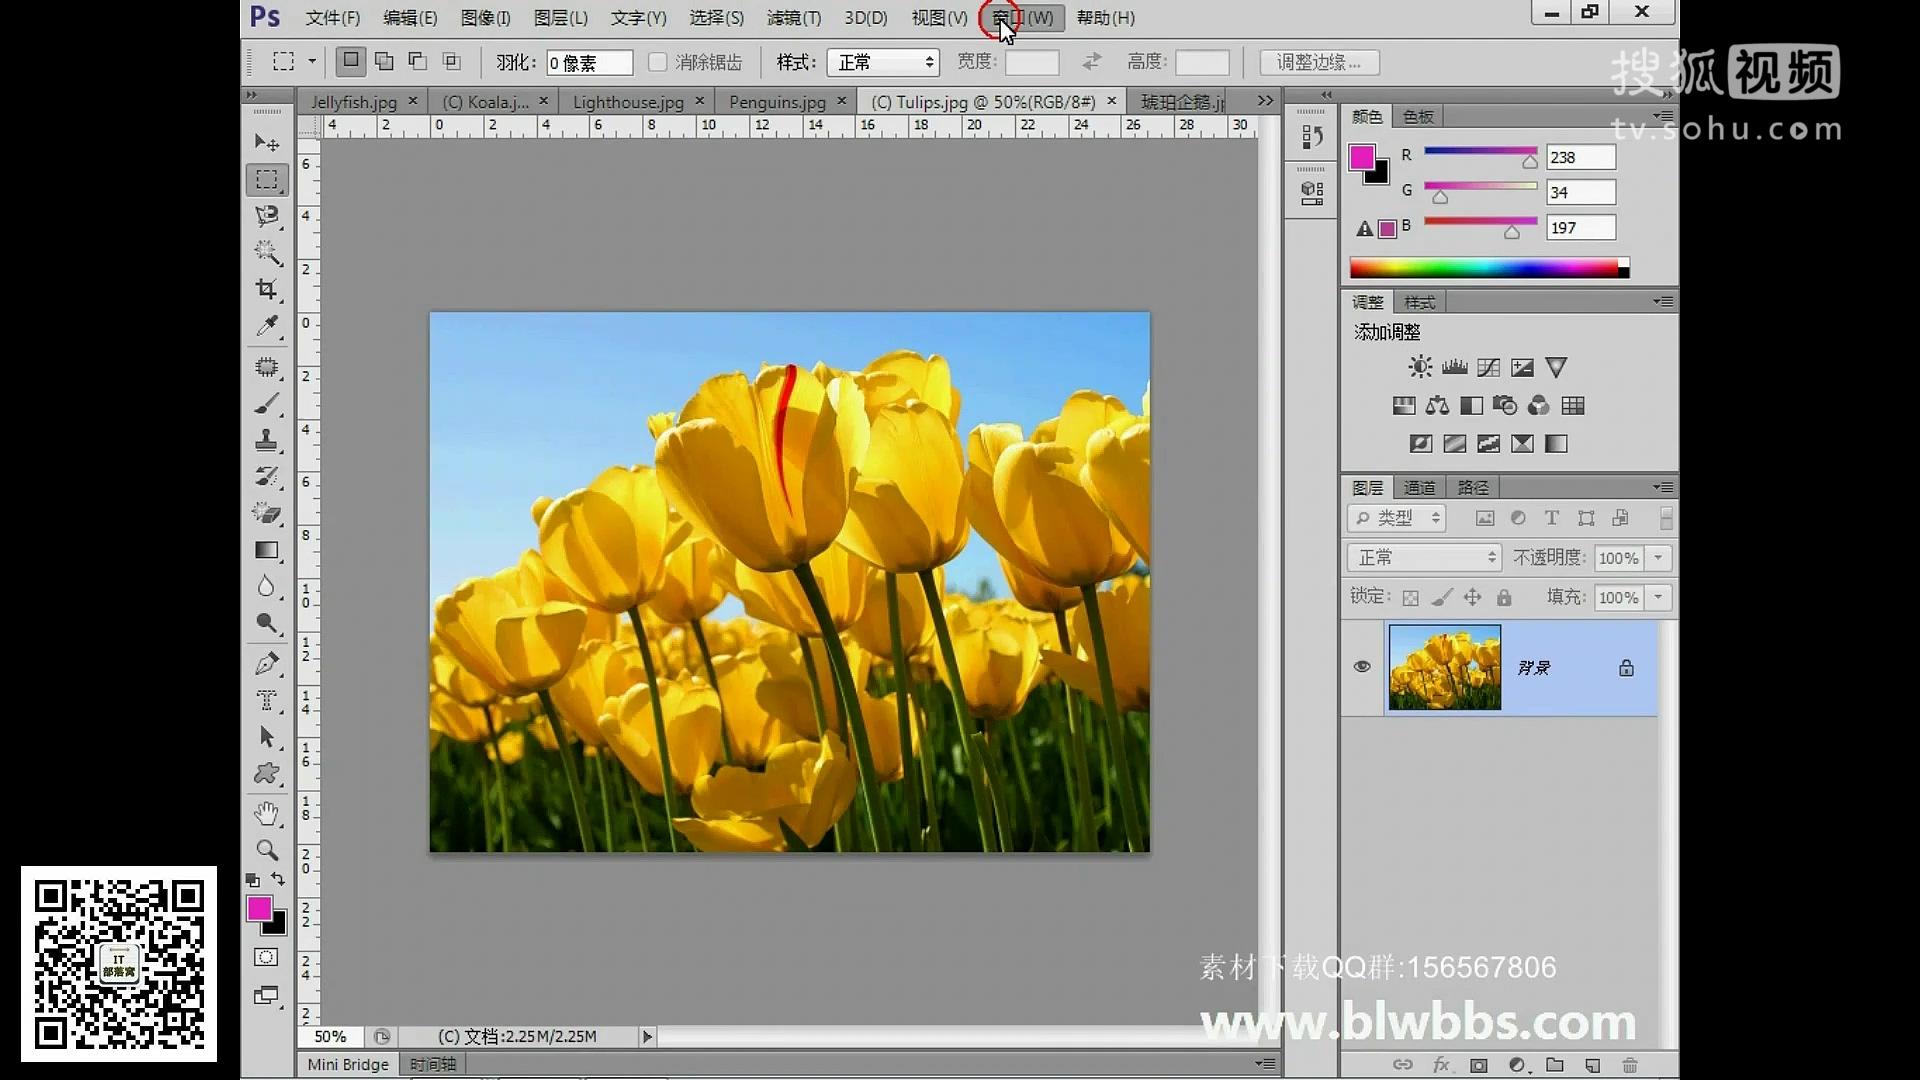Add a Curves adjustment from the Adjustments panel
Viewport: 1920px width, 1080px height.
click(1489, 367)
